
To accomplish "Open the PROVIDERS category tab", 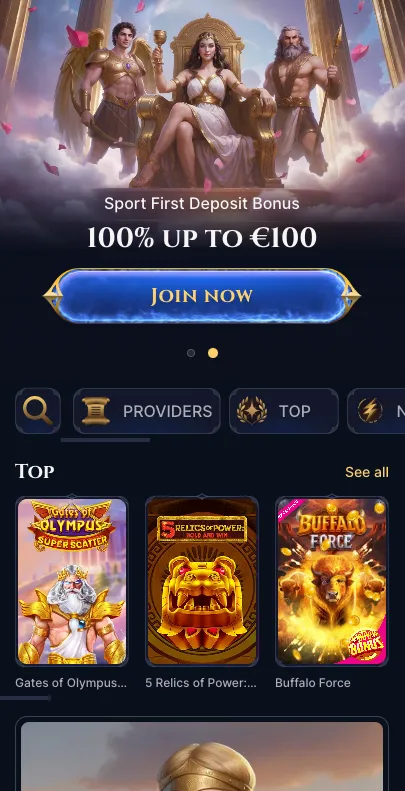I will click(x=147, y=411).
